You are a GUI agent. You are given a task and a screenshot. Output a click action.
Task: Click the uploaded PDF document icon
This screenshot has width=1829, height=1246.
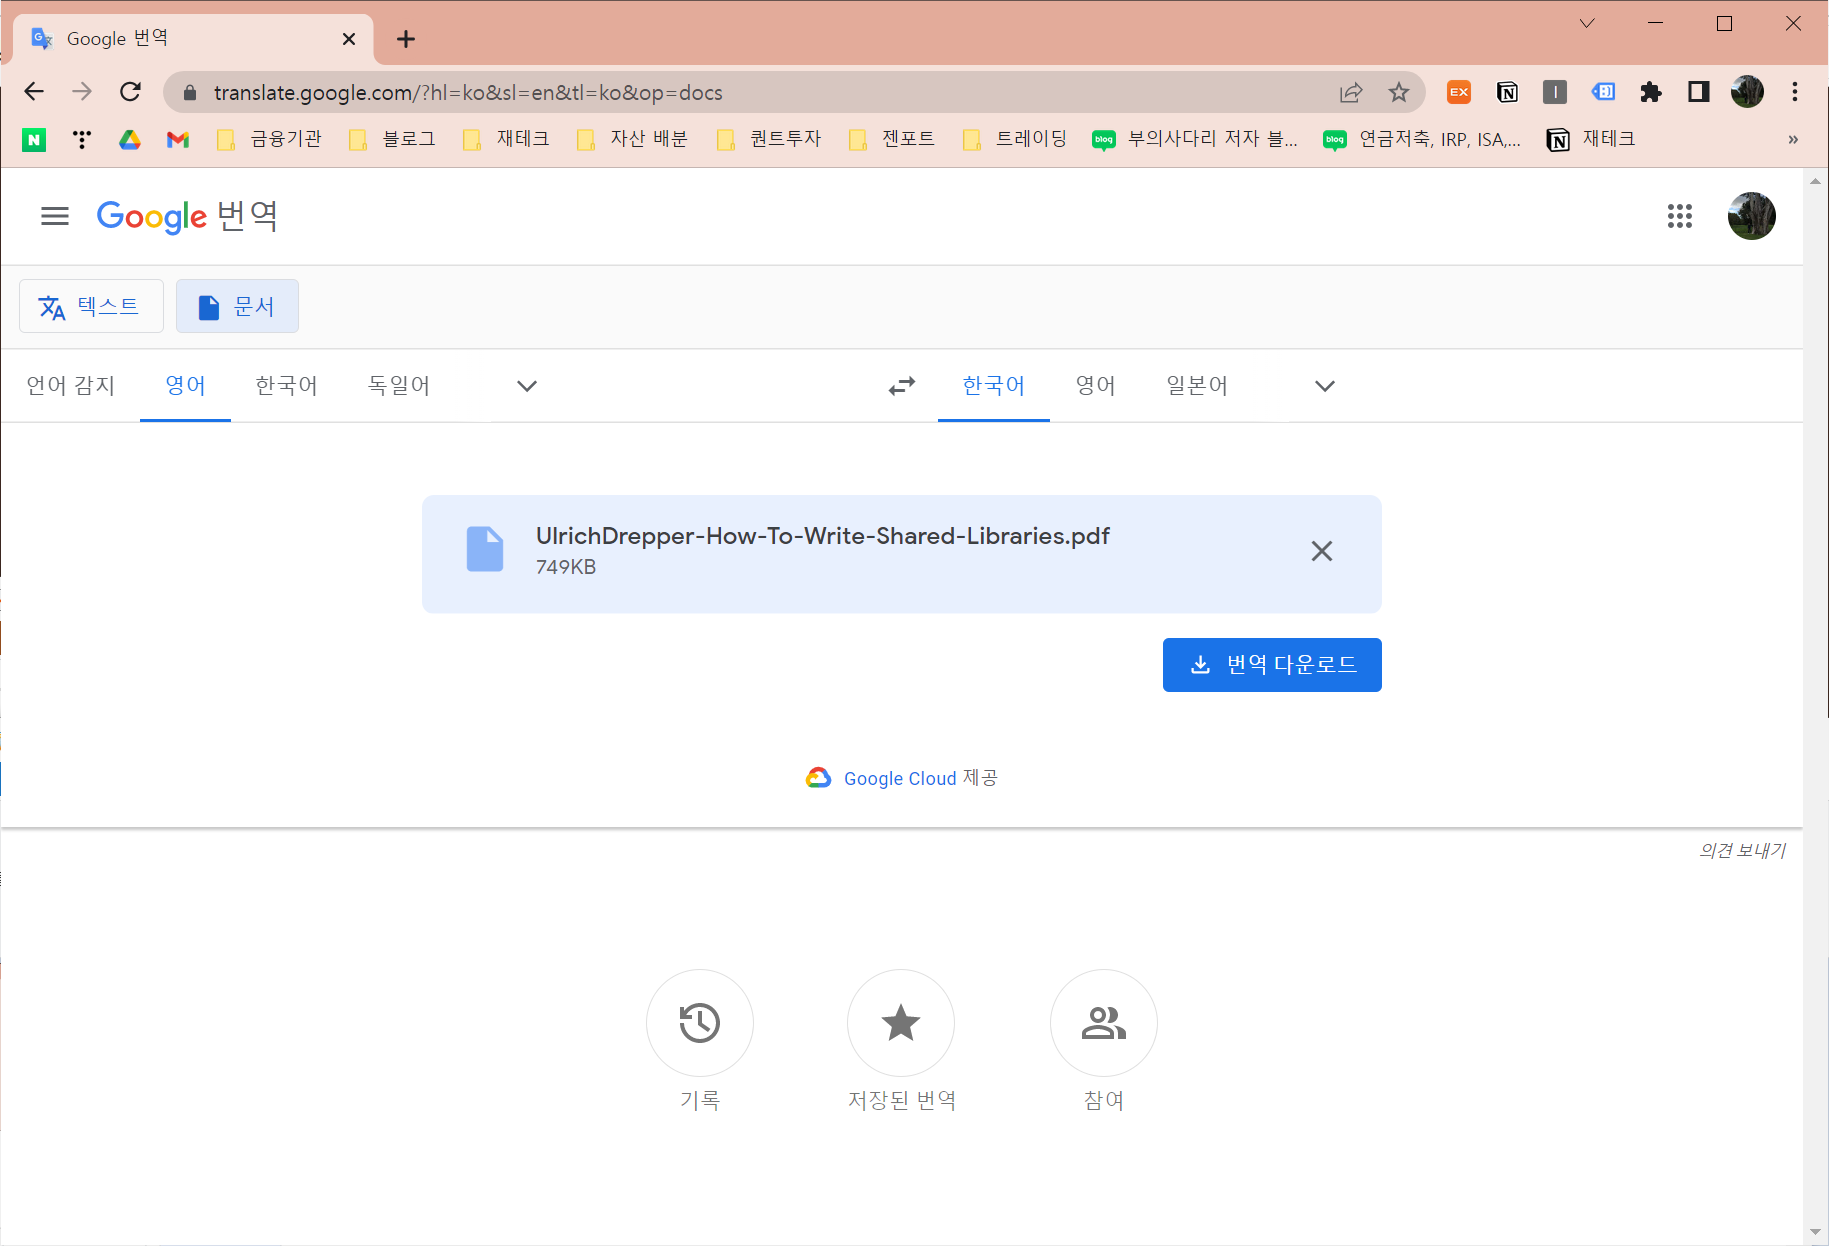pos(485,549)
